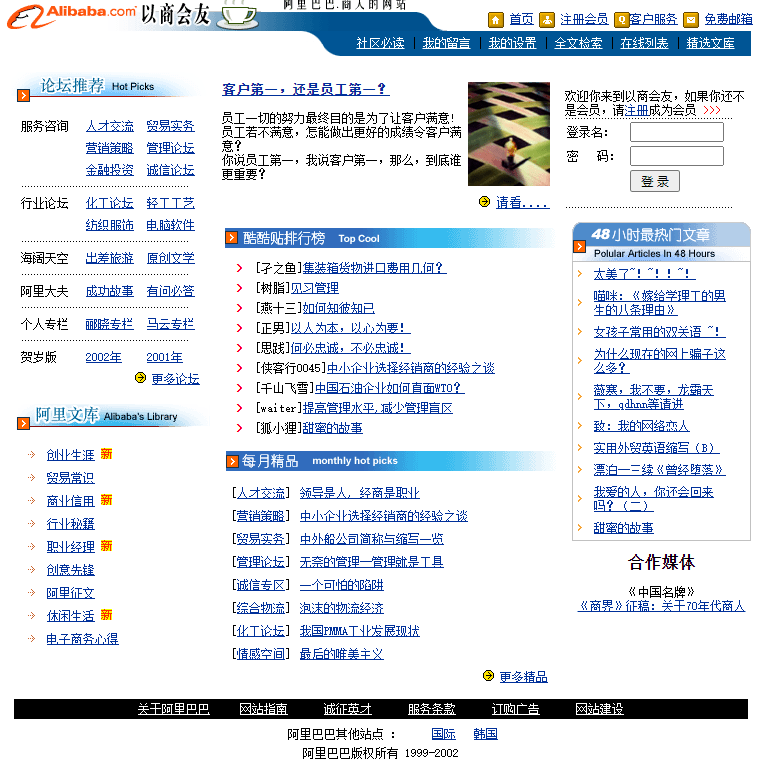Focus the 登录名 input field
The height and width of the screenshot is (766, 757).
pyautogui.click(x=677, y=132)
